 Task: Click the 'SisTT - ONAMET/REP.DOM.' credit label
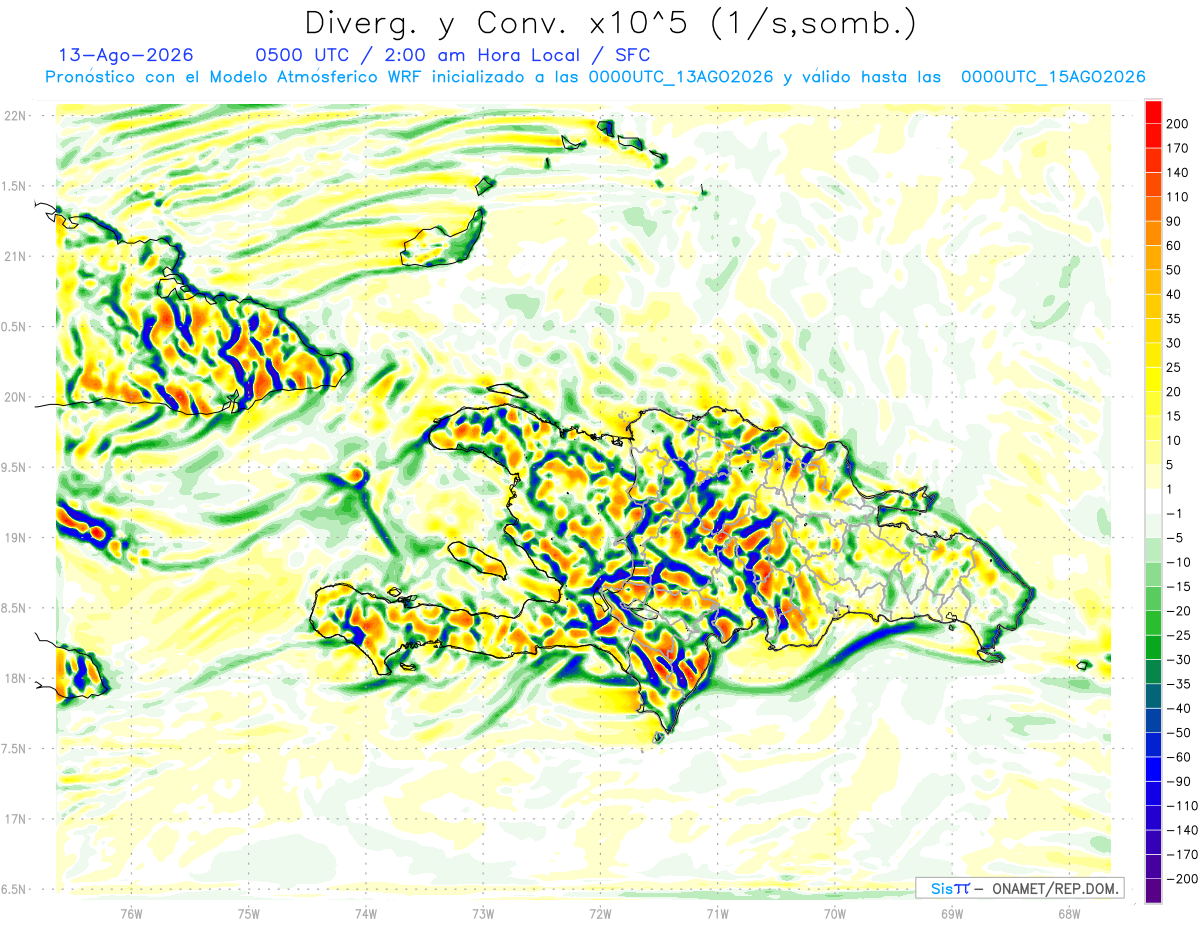pyautogui.click(x=1020, y=888)
